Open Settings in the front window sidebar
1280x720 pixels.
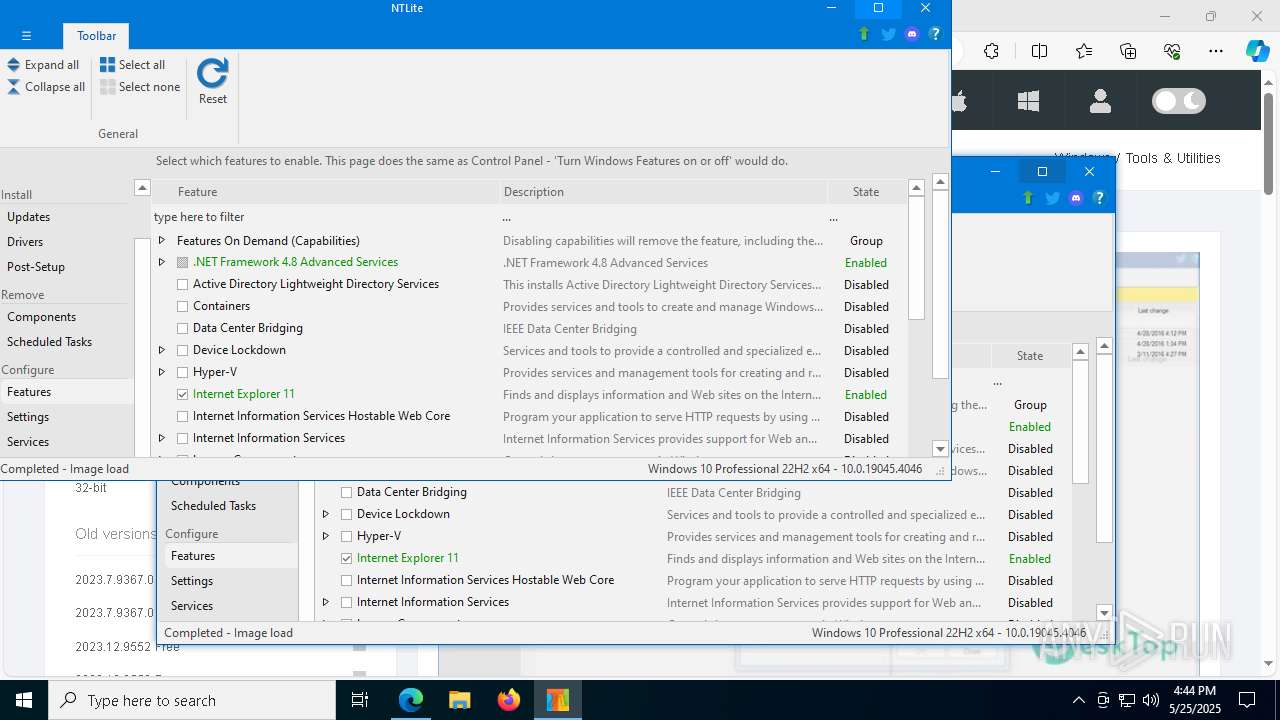click(28, 417)
